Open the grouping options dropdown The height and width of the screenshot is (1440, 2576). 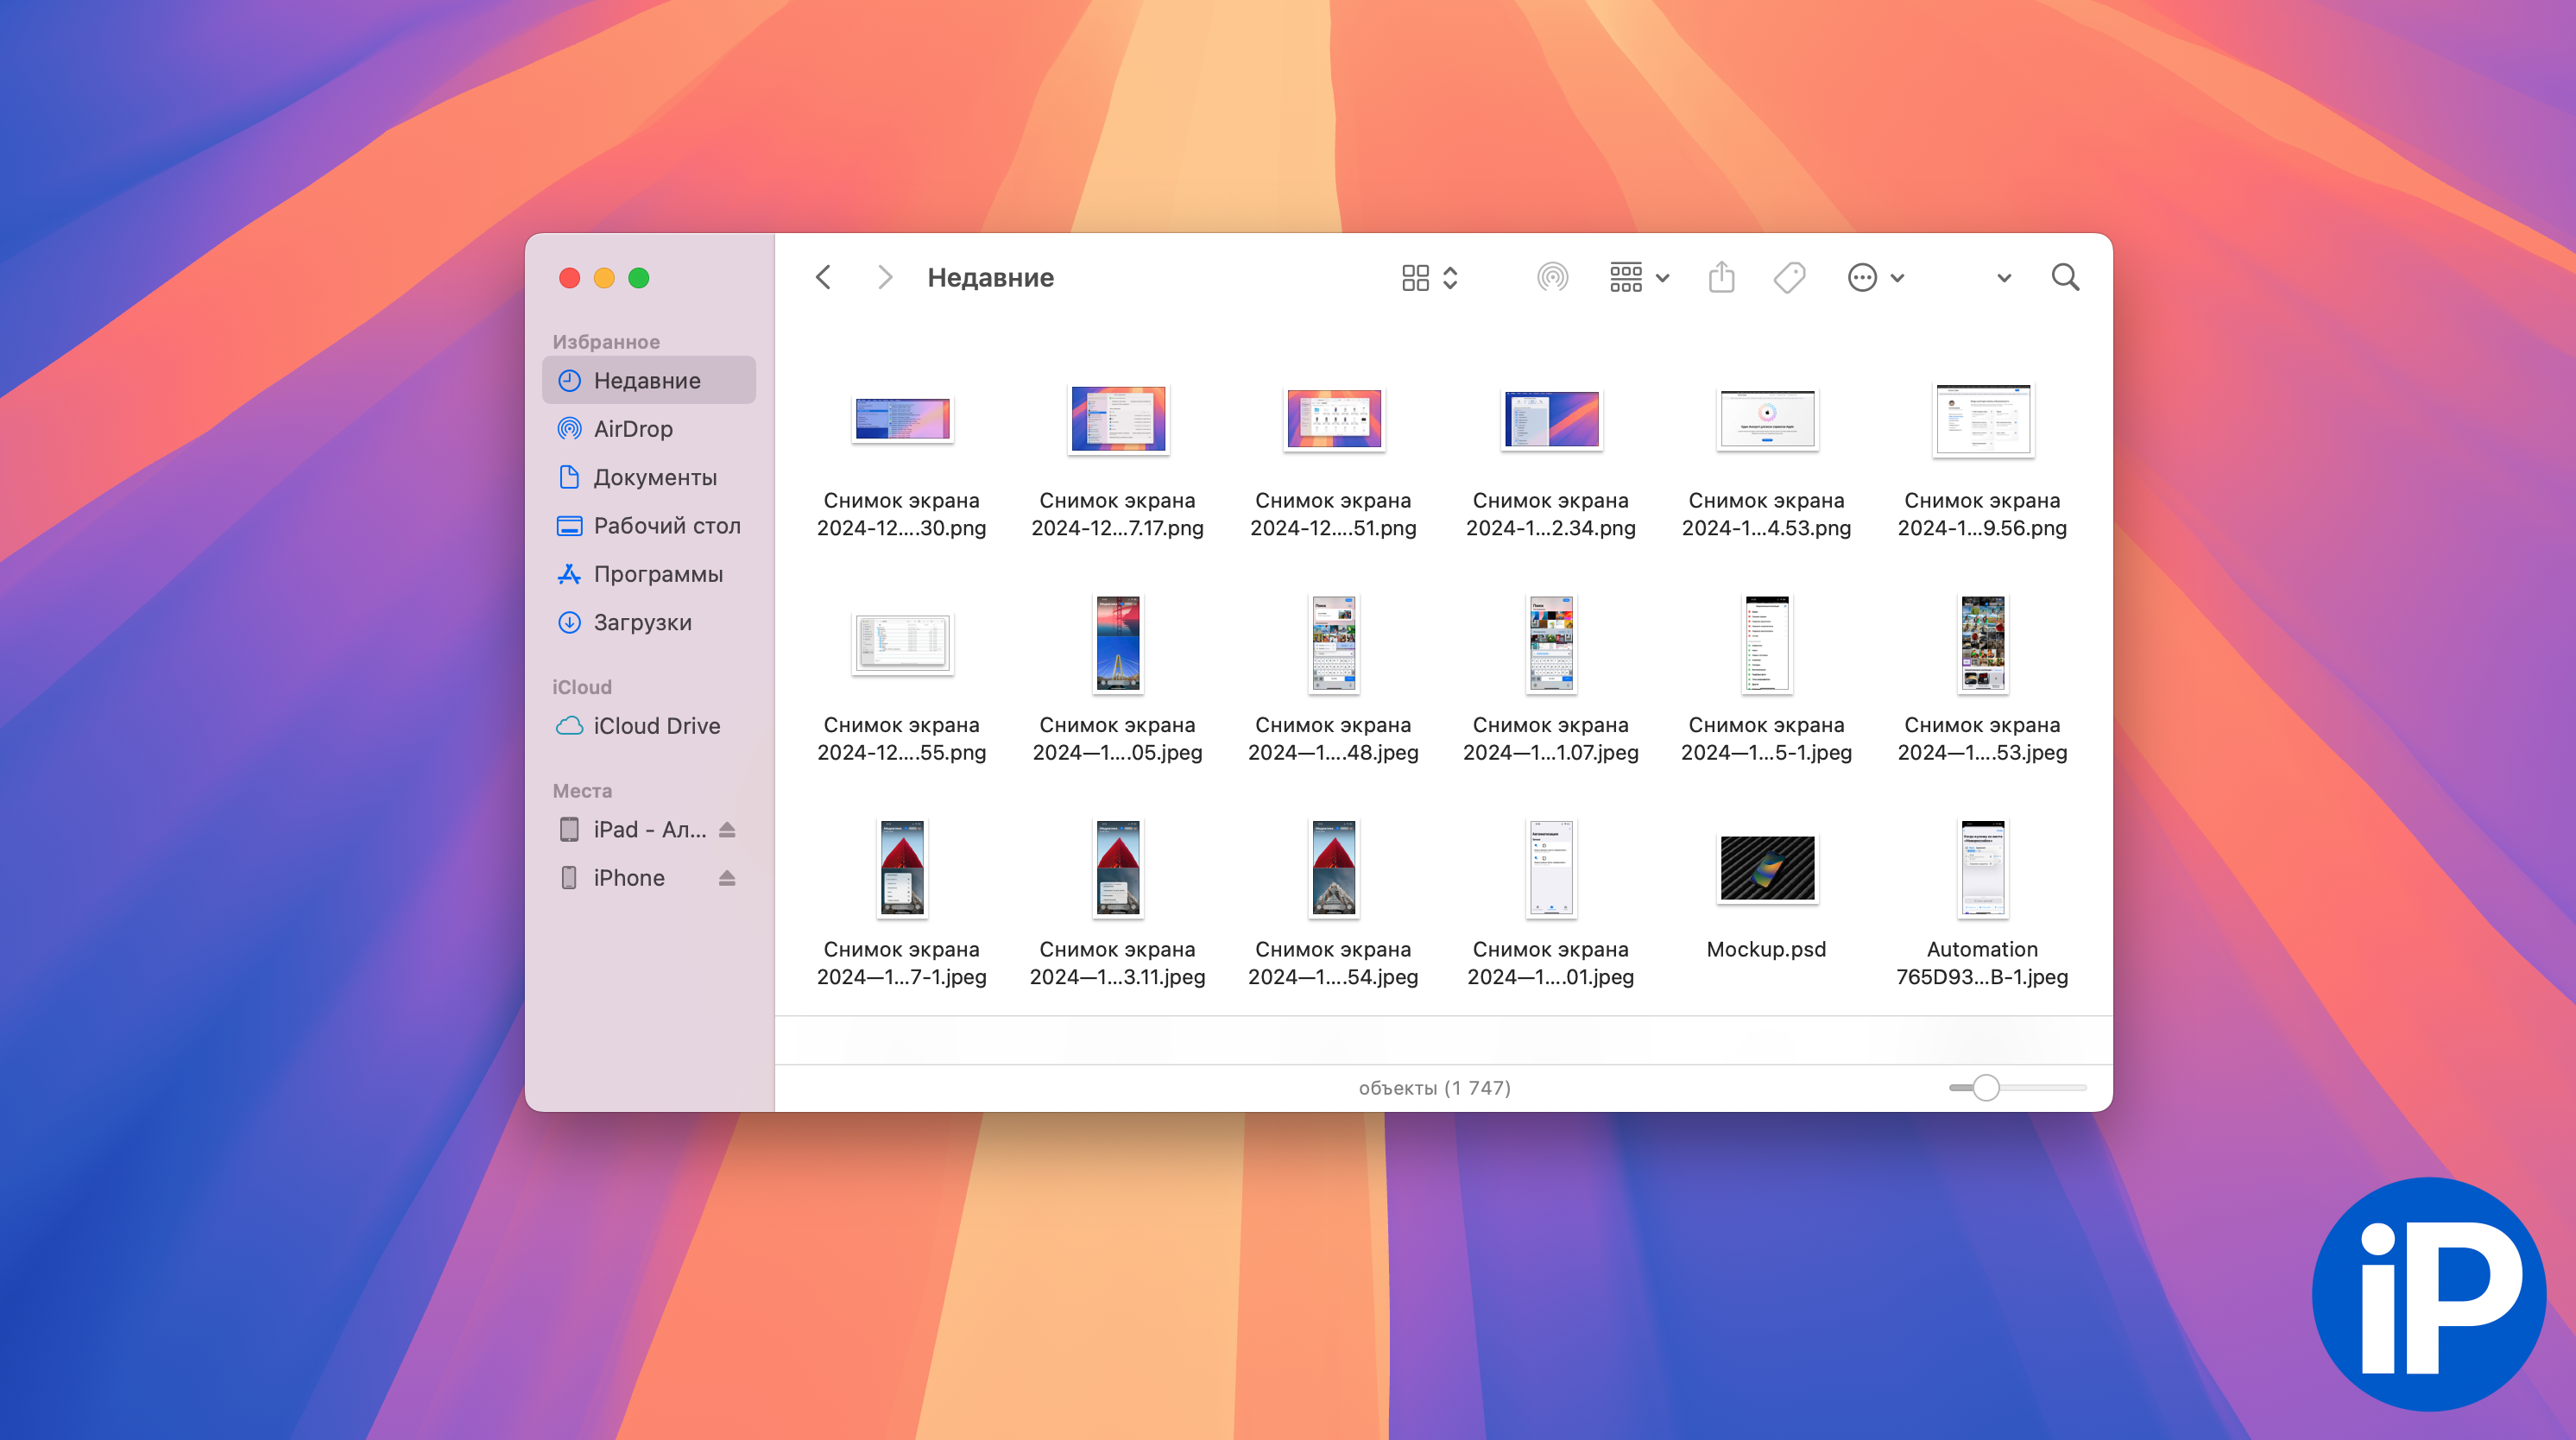[x=1638, y=277]
